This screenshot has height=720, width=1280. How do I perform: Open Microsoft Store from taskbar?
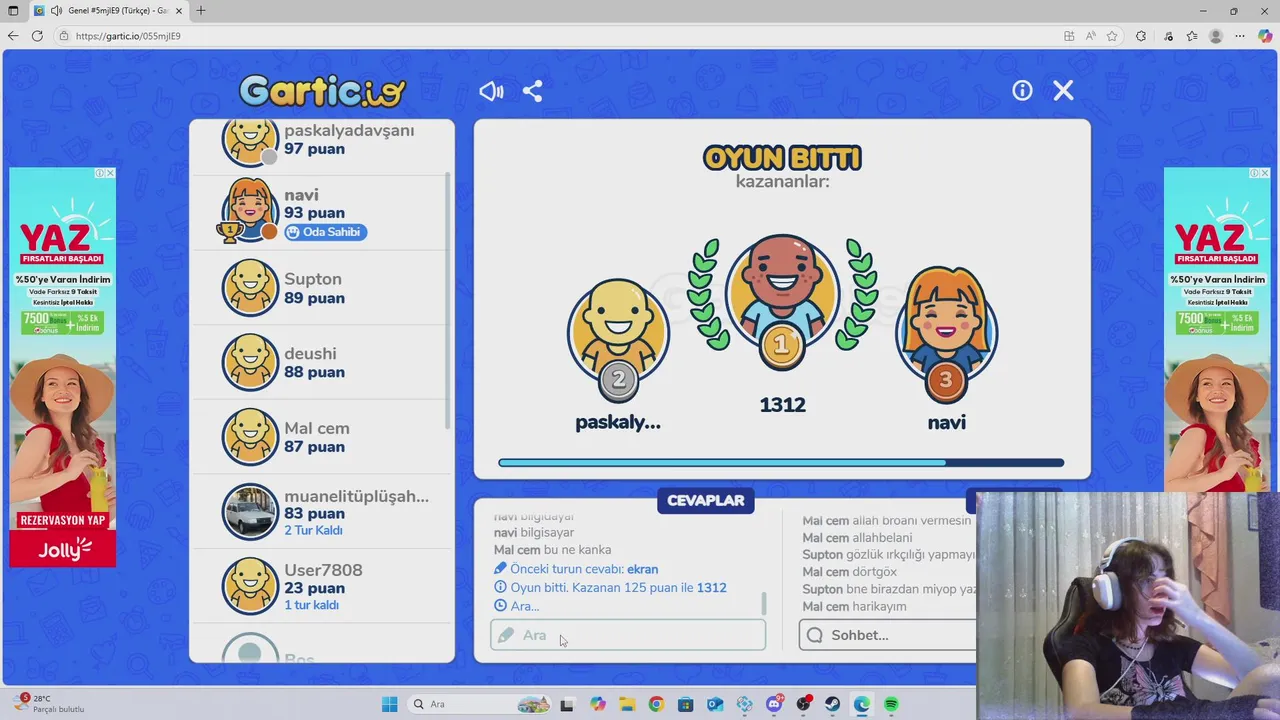tap(686, 704)
